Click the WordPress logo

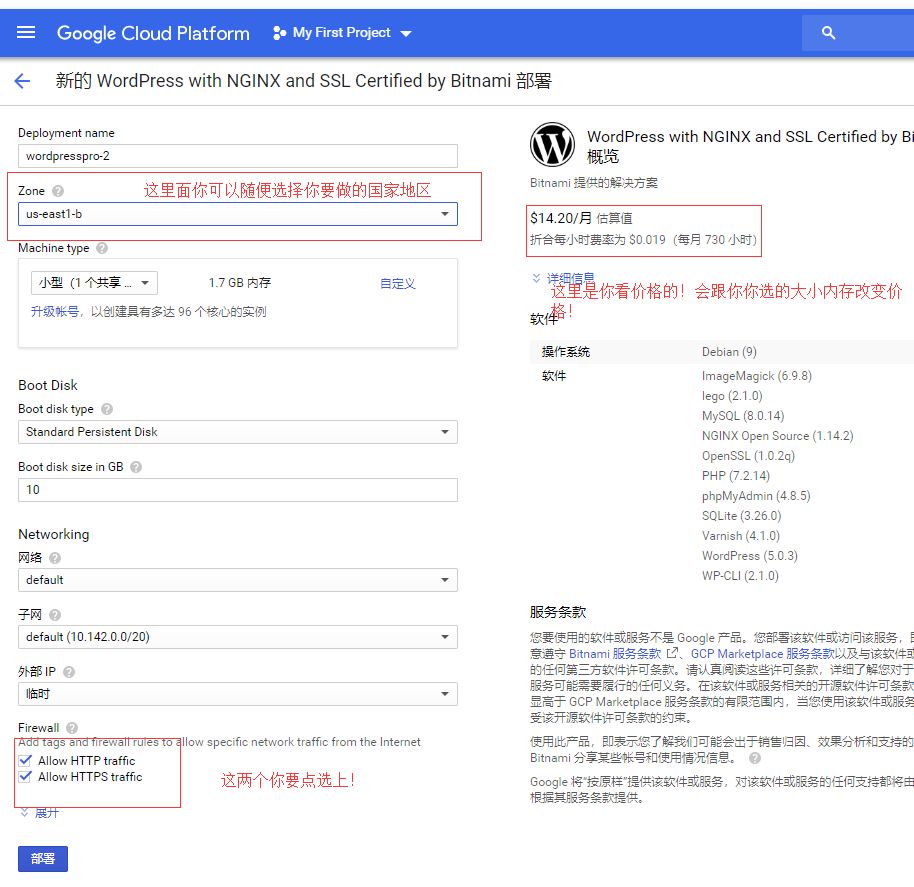(552, 145)
